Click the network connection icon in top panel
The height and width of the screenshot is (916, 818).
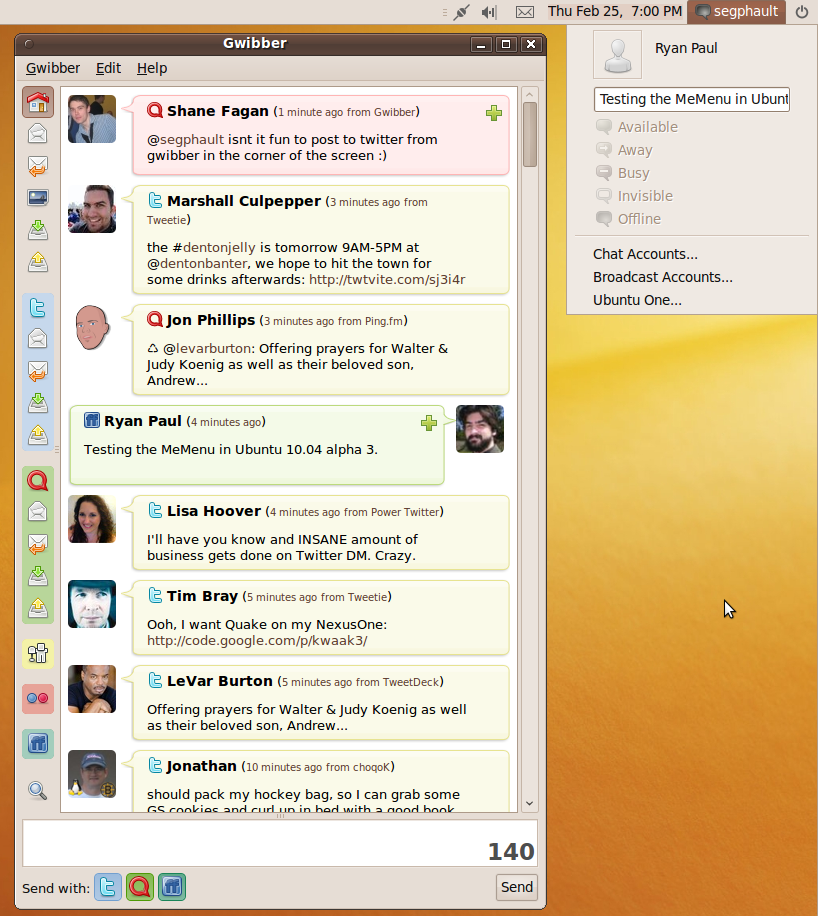[x=461, y=12]
